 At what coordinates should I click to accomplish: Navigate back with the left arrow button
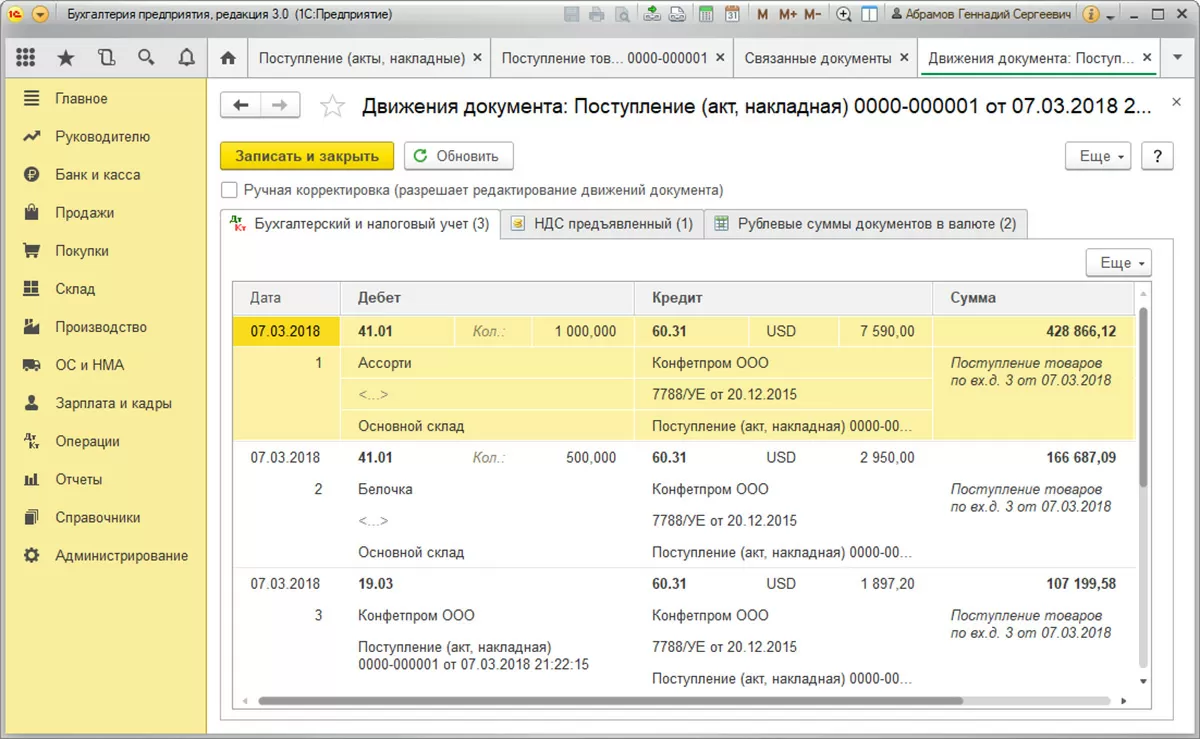pyautogui.click(x=242, y=106)
